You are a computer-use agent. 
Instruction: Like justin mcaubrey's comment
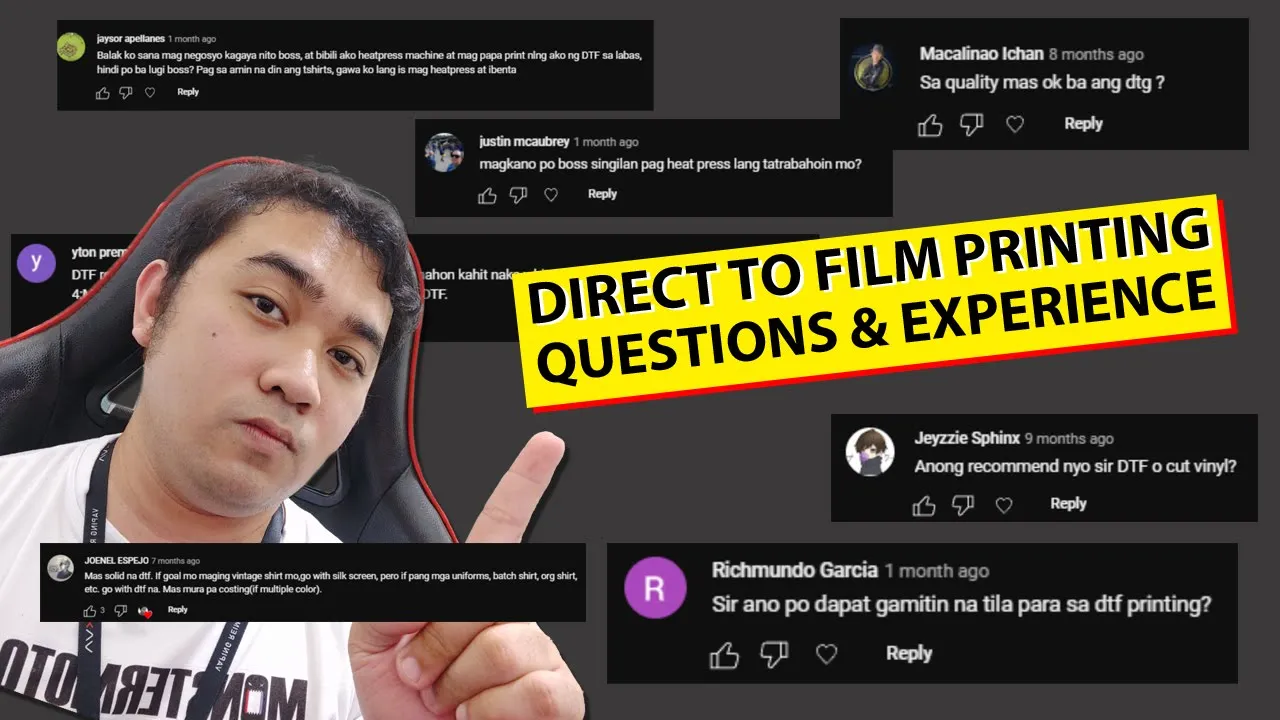487,195
